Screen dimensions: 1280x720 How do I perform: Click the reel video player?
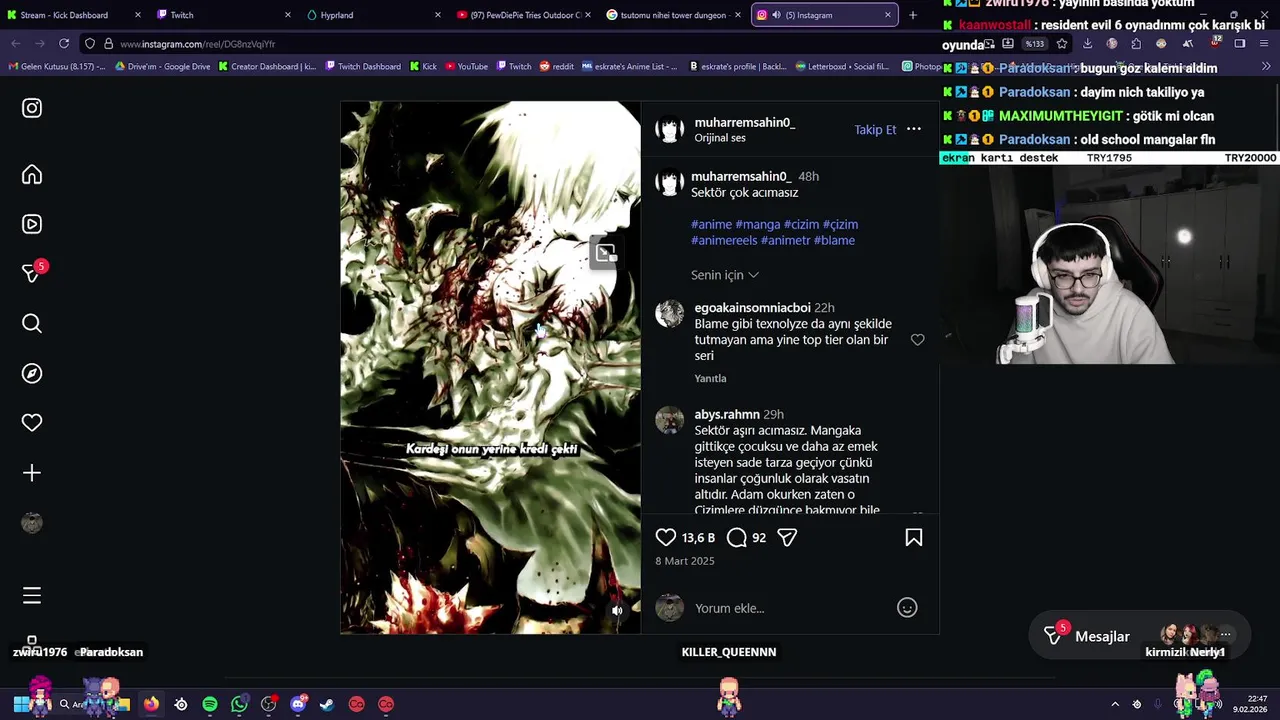click(x=490, y=367)
